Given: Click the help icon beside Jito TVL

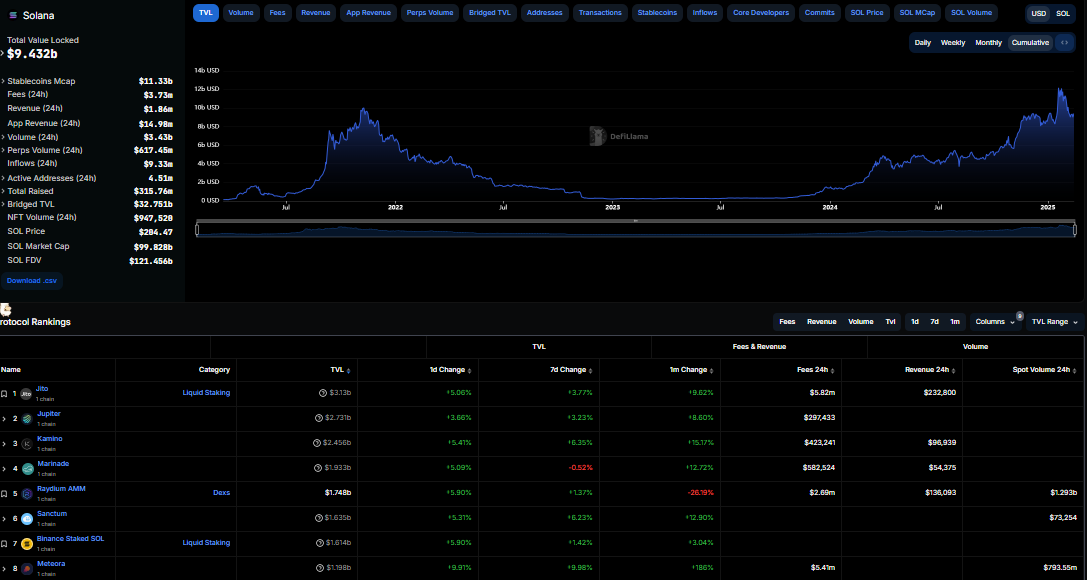Looking at the screenshot, I should pyautogui.click(x=322, y=393).
